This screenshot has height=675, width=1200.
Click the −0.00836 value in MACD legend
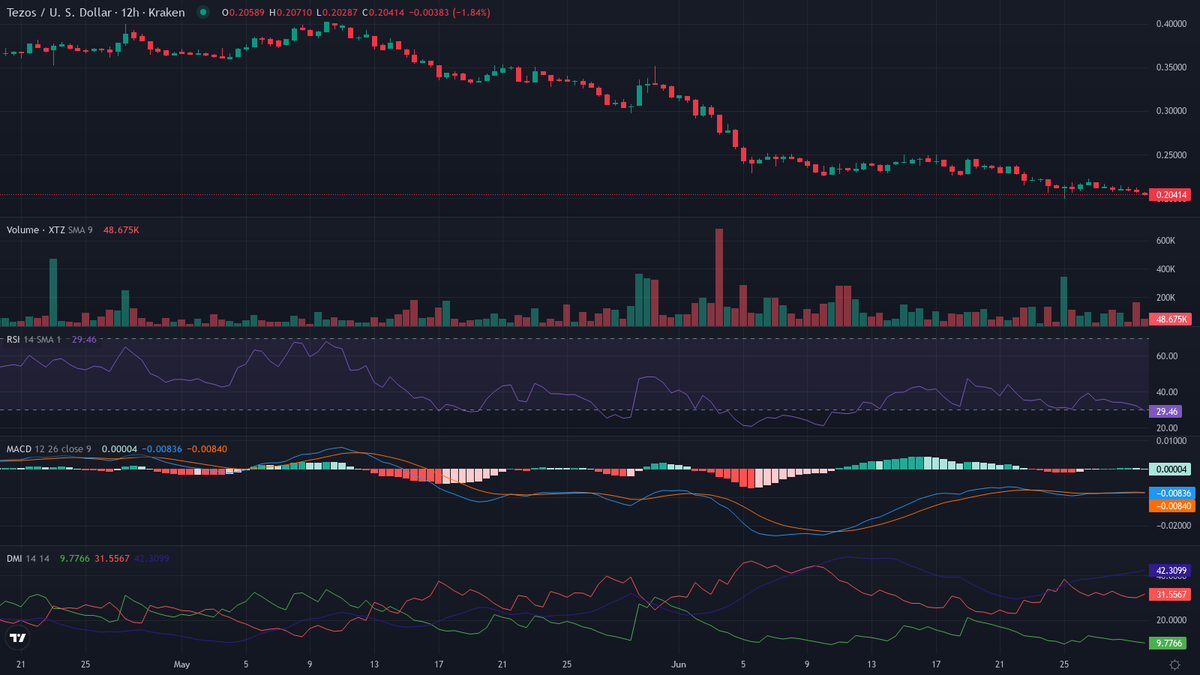[162, 449]
